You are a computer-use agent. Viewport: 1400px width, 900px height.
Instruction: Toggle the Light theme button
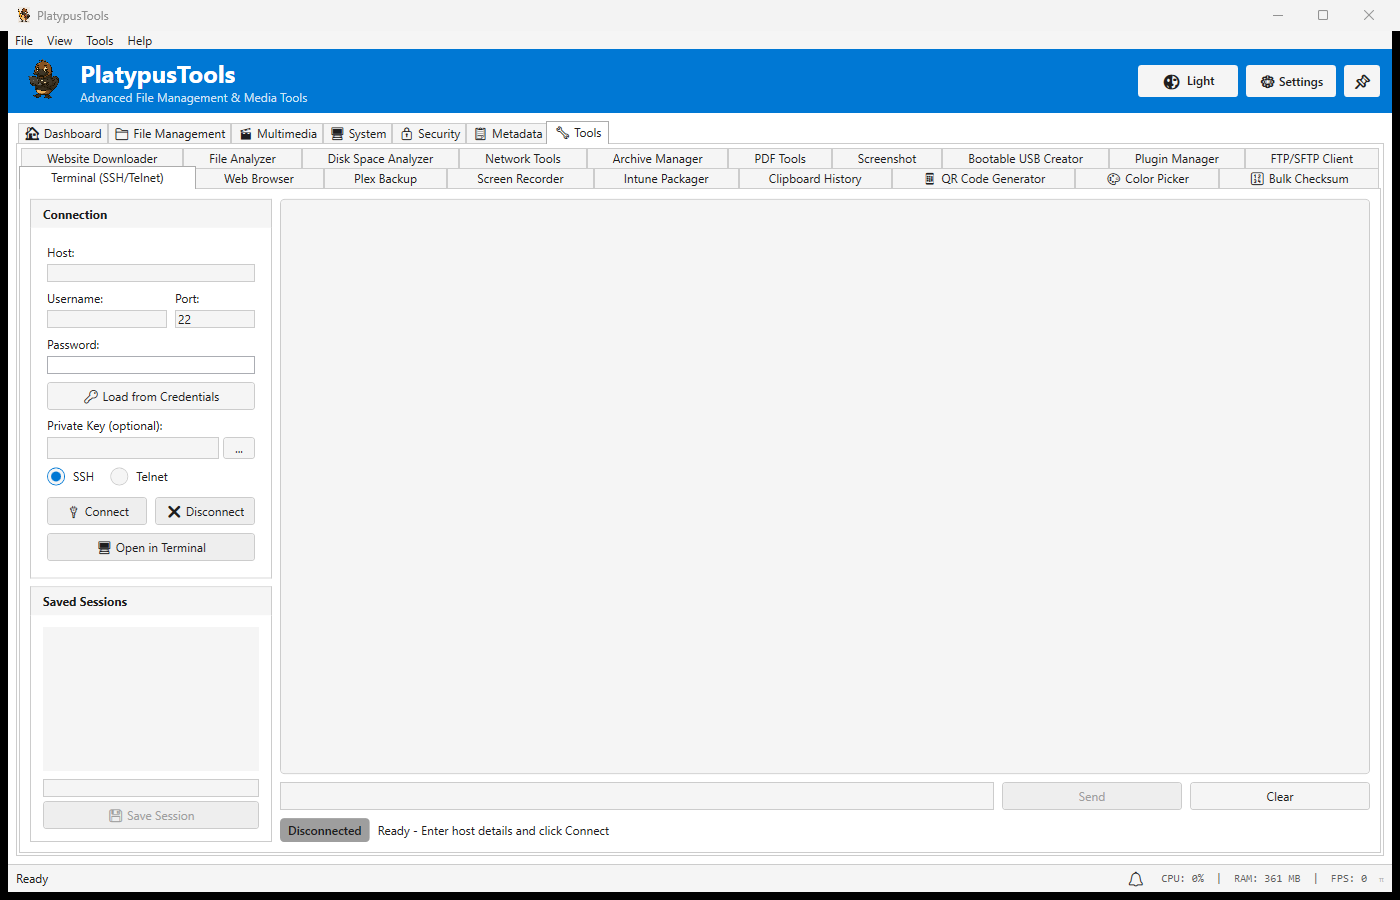1187,82
